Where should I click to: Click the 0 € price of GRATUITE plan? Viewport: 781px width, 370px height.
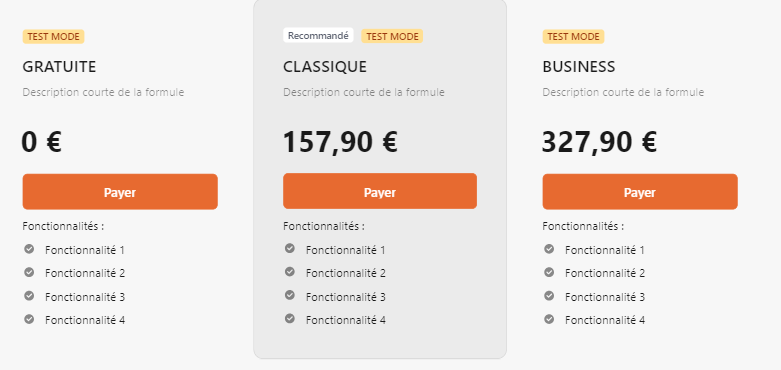tap(41, 142)
